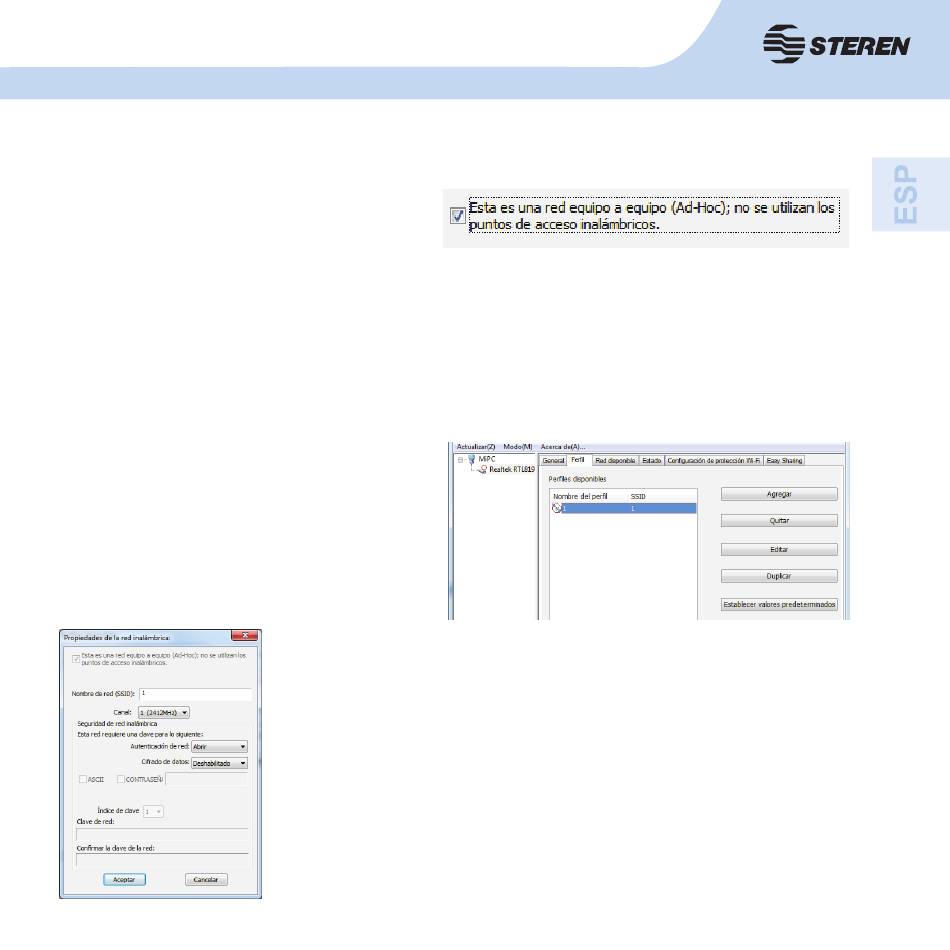The width and height of the screenshot is (950, 950).
Task: Check the ASCII checkbox
Action: (x=83, y=779)
